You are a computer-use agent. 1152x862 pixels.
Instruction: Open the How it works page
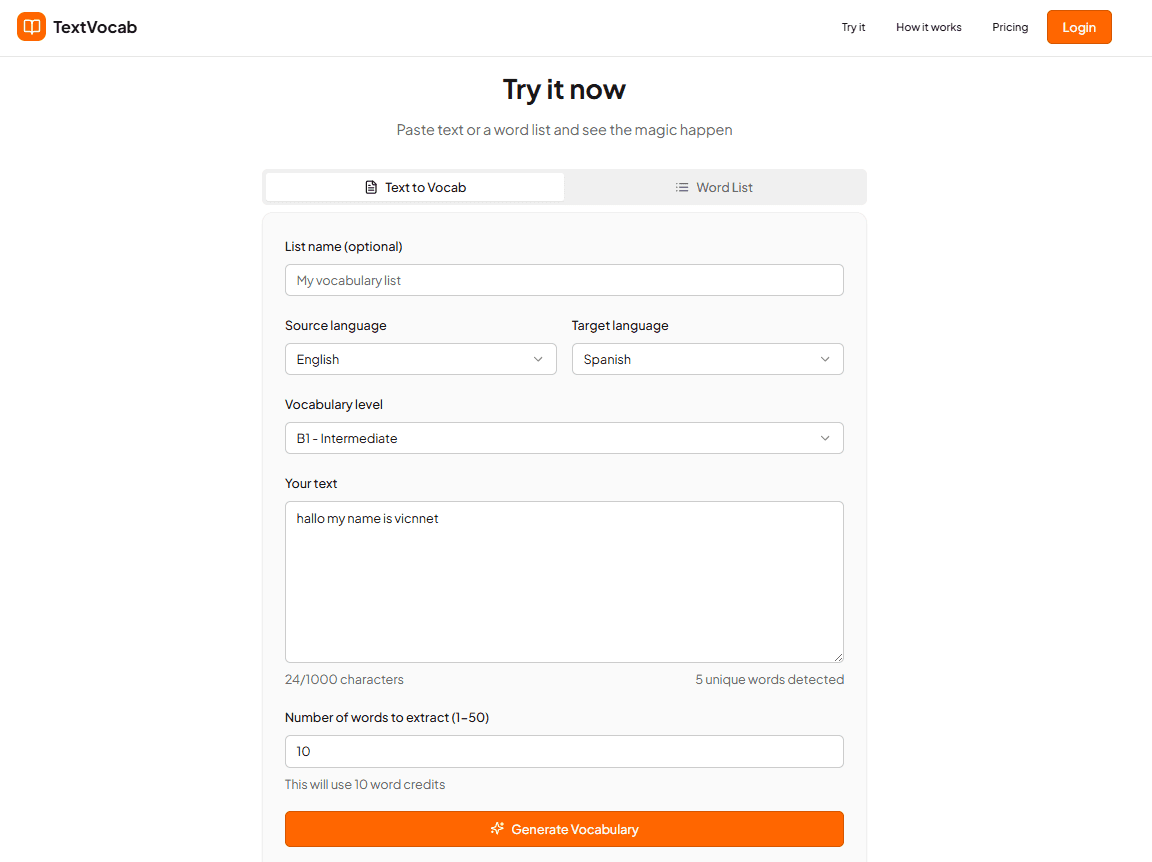point(928,27)
